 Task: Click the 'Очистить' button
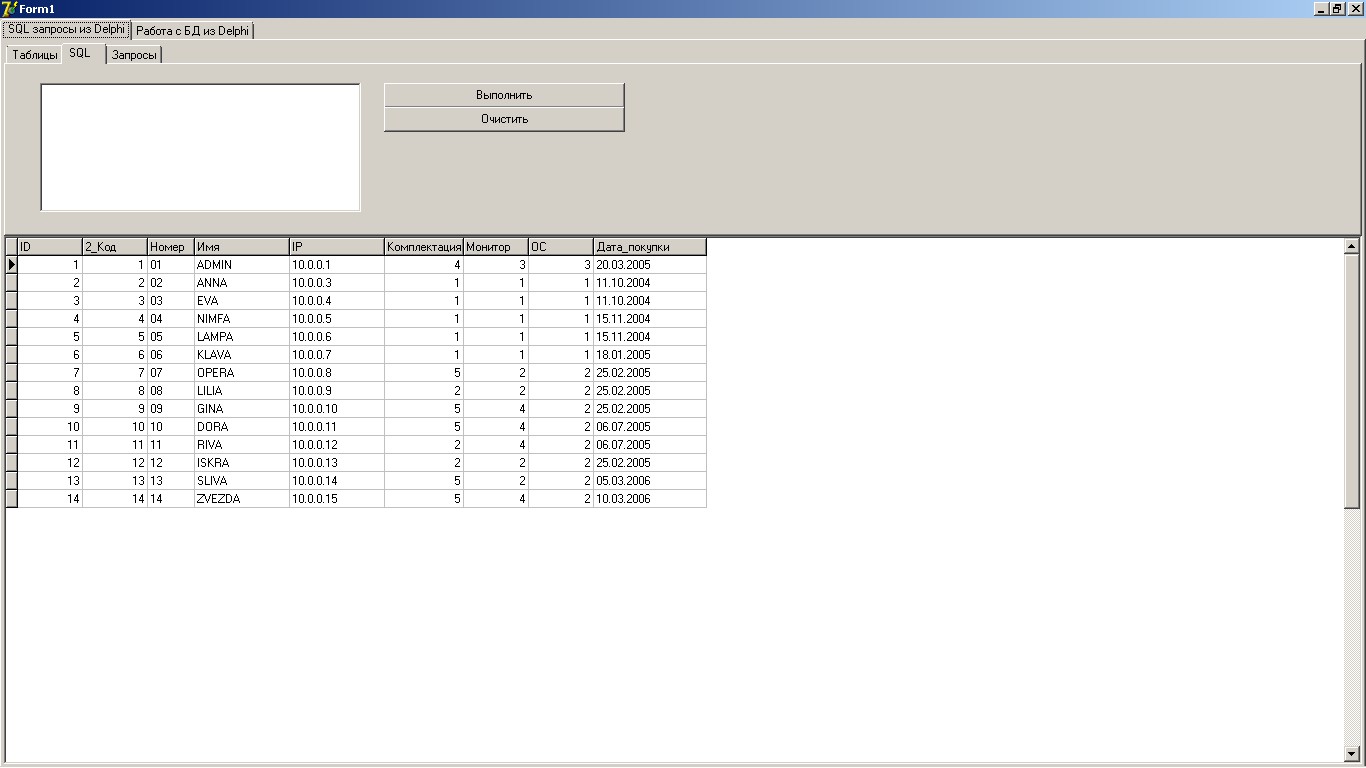(504, 119)
